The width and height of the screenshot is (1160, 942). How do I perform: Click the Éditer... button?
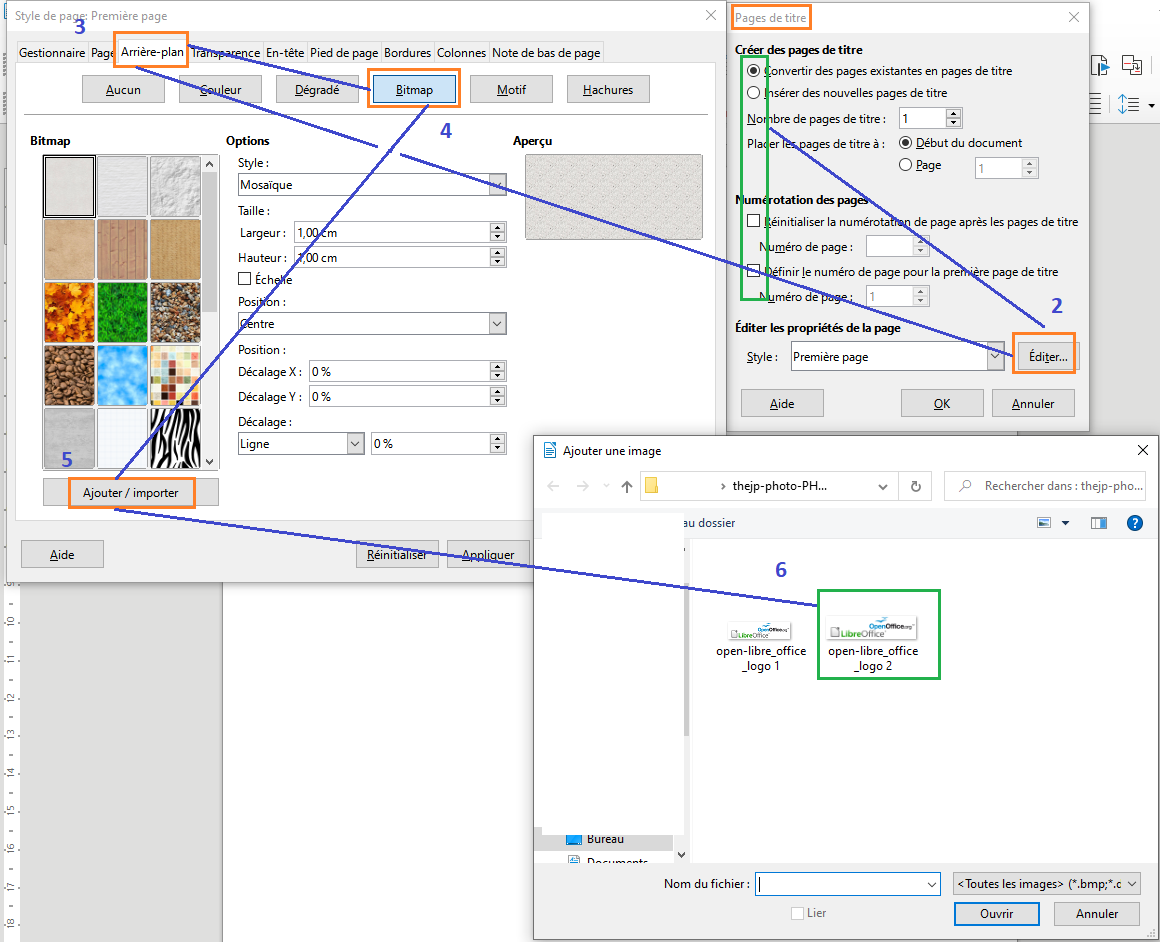click(x=1048, y=356)
